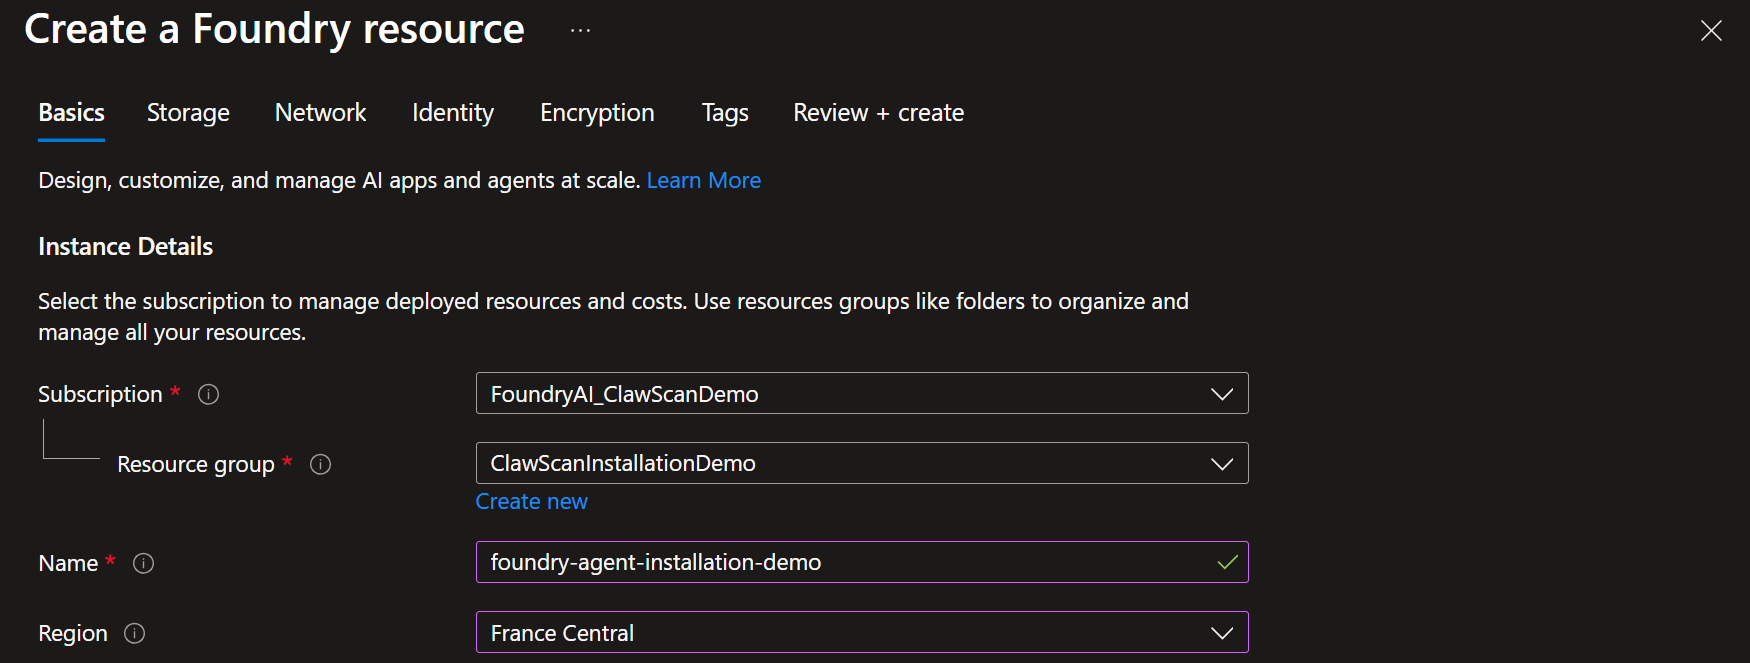Show Region info tooltip icon
This screenshot has width=1750, height=663.
(134, 633)
